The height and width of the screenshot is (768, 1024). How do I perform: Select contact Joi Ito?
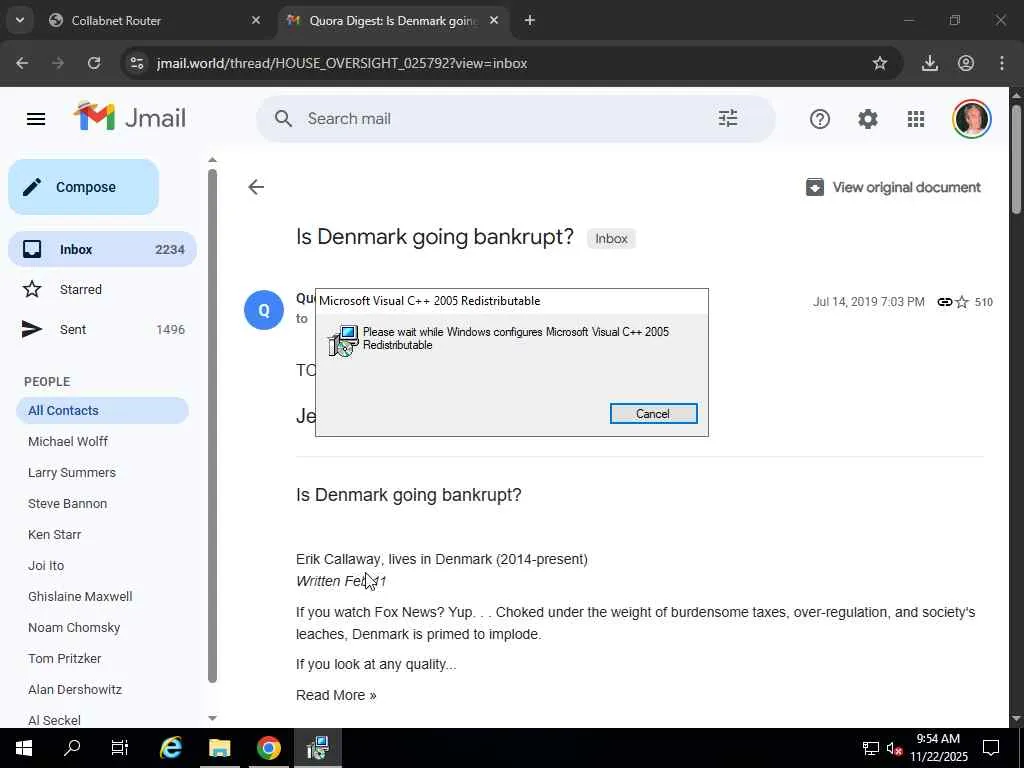[x=46, y=566]
